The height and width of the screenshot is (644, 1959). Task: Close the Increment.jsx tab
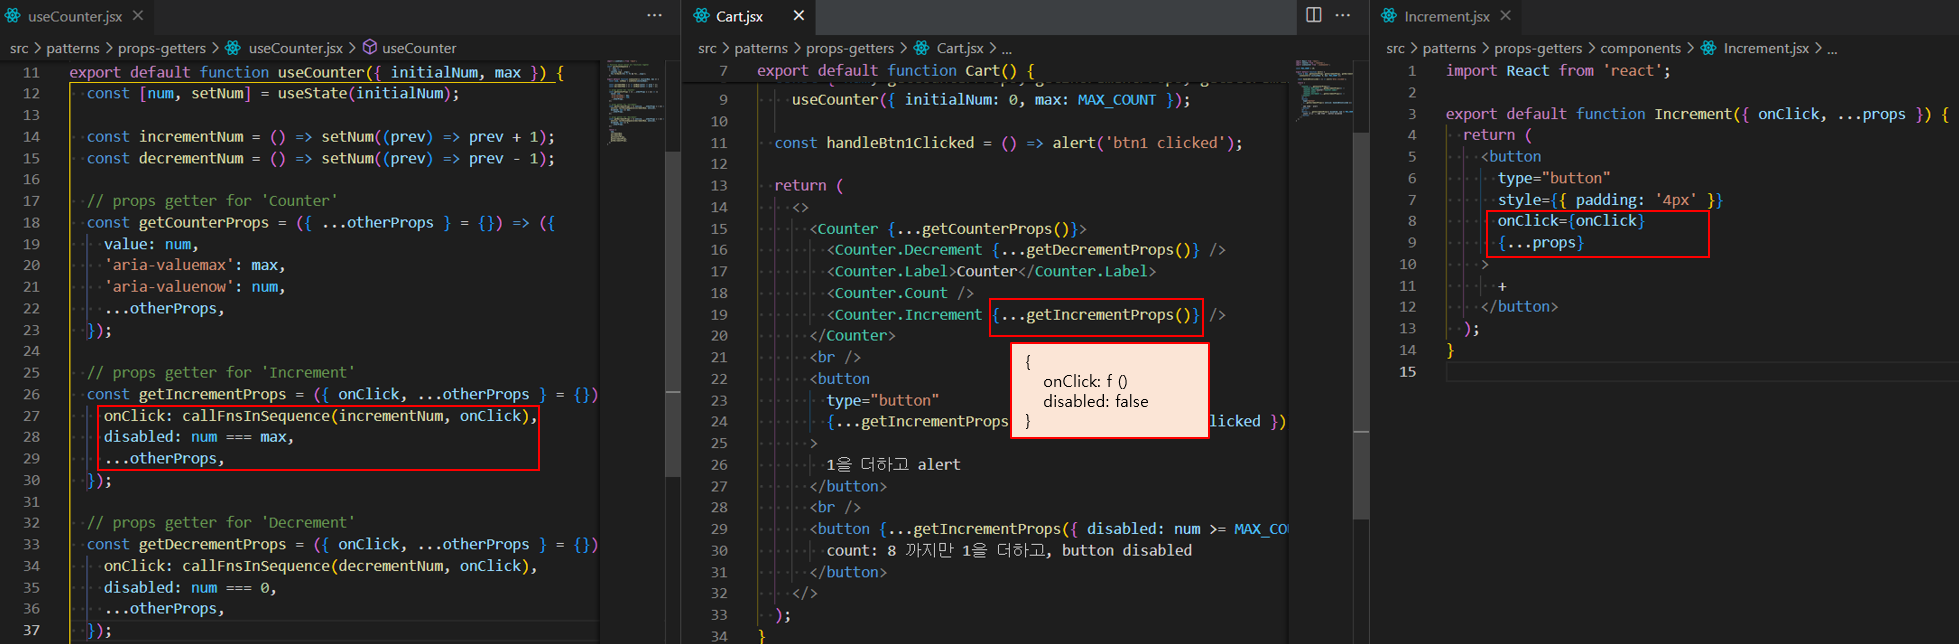(1505, 16)
